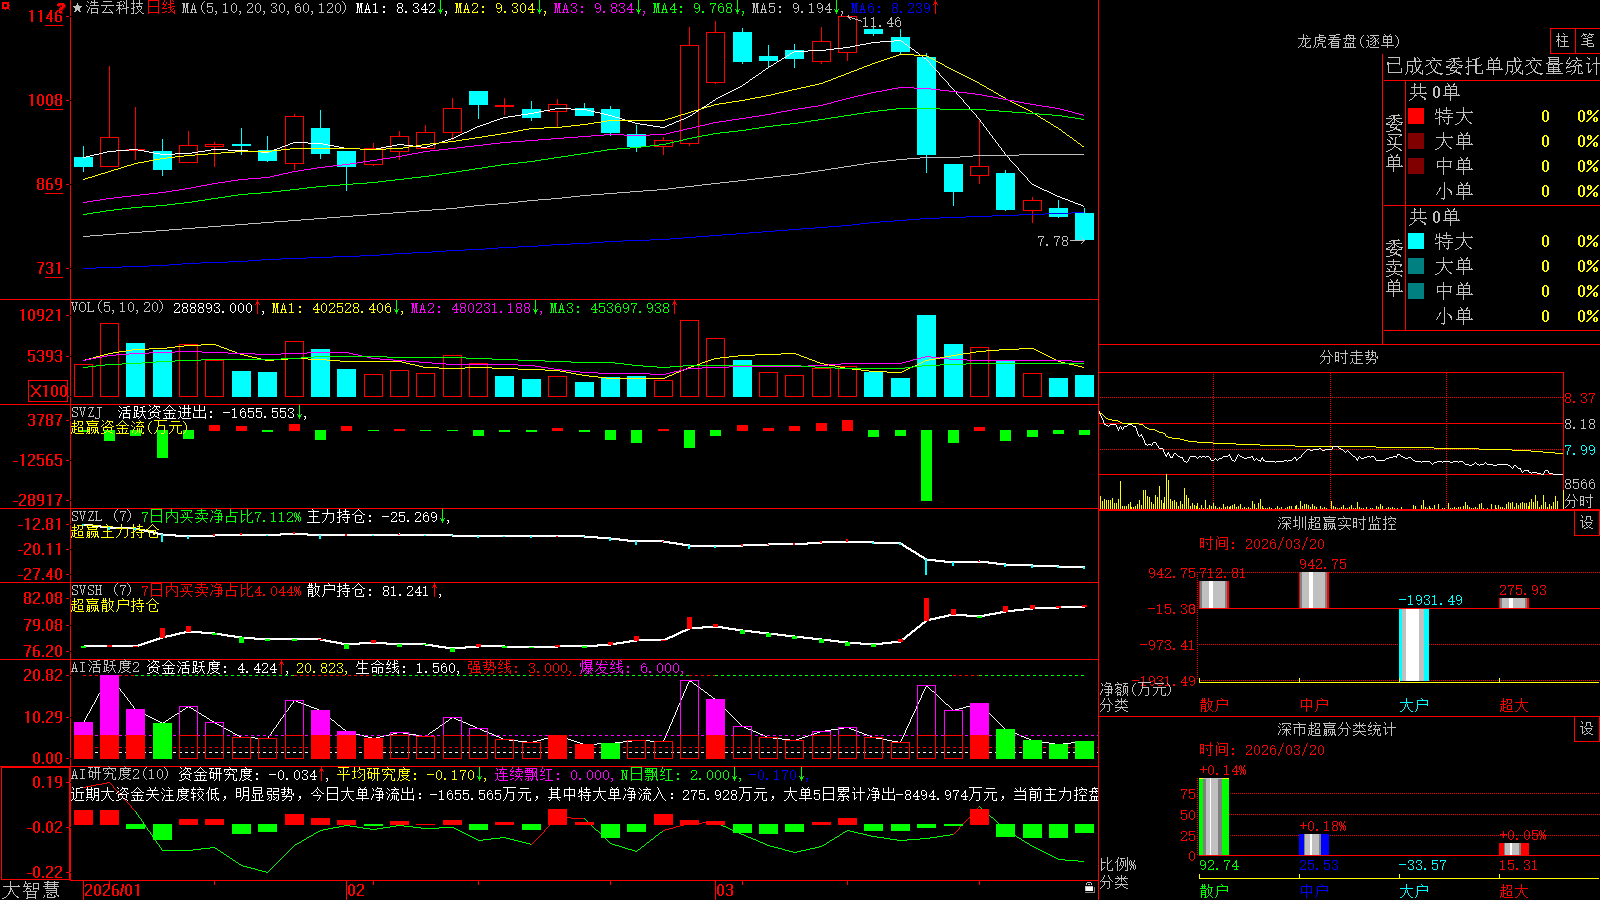Image resolution: width=1600 pixels, height=900 pixels.
Task: Click the 强势线: 3.000 label
Action: 520,668
